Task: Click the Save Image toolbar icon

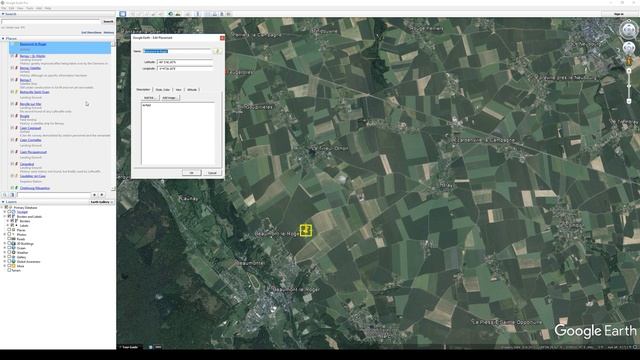Action: (x=222, y=14)
